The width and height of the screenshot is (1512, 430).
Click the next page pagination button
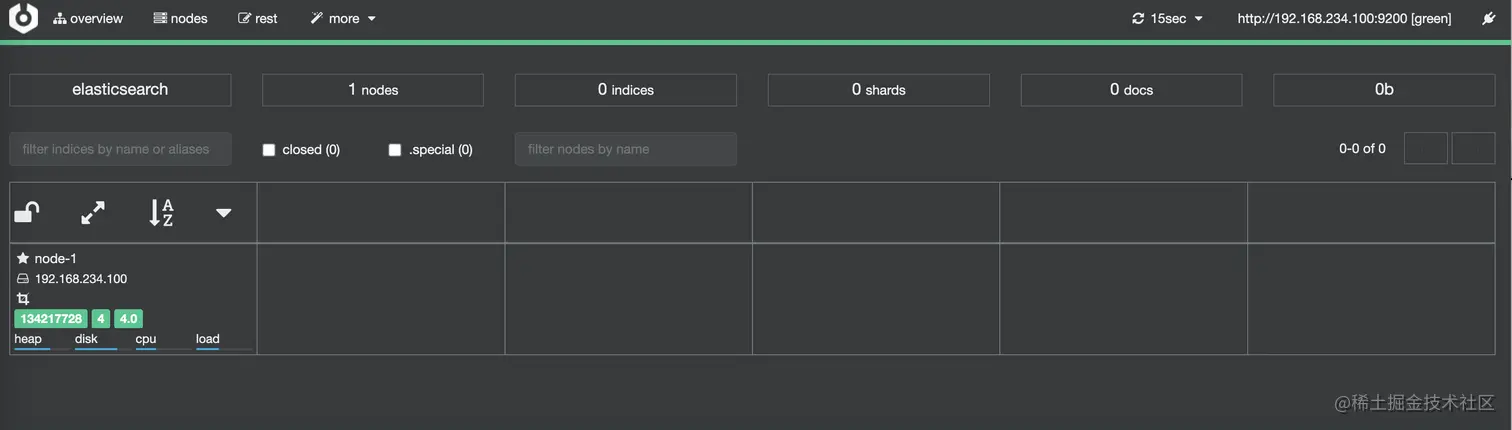(1473, 148)
